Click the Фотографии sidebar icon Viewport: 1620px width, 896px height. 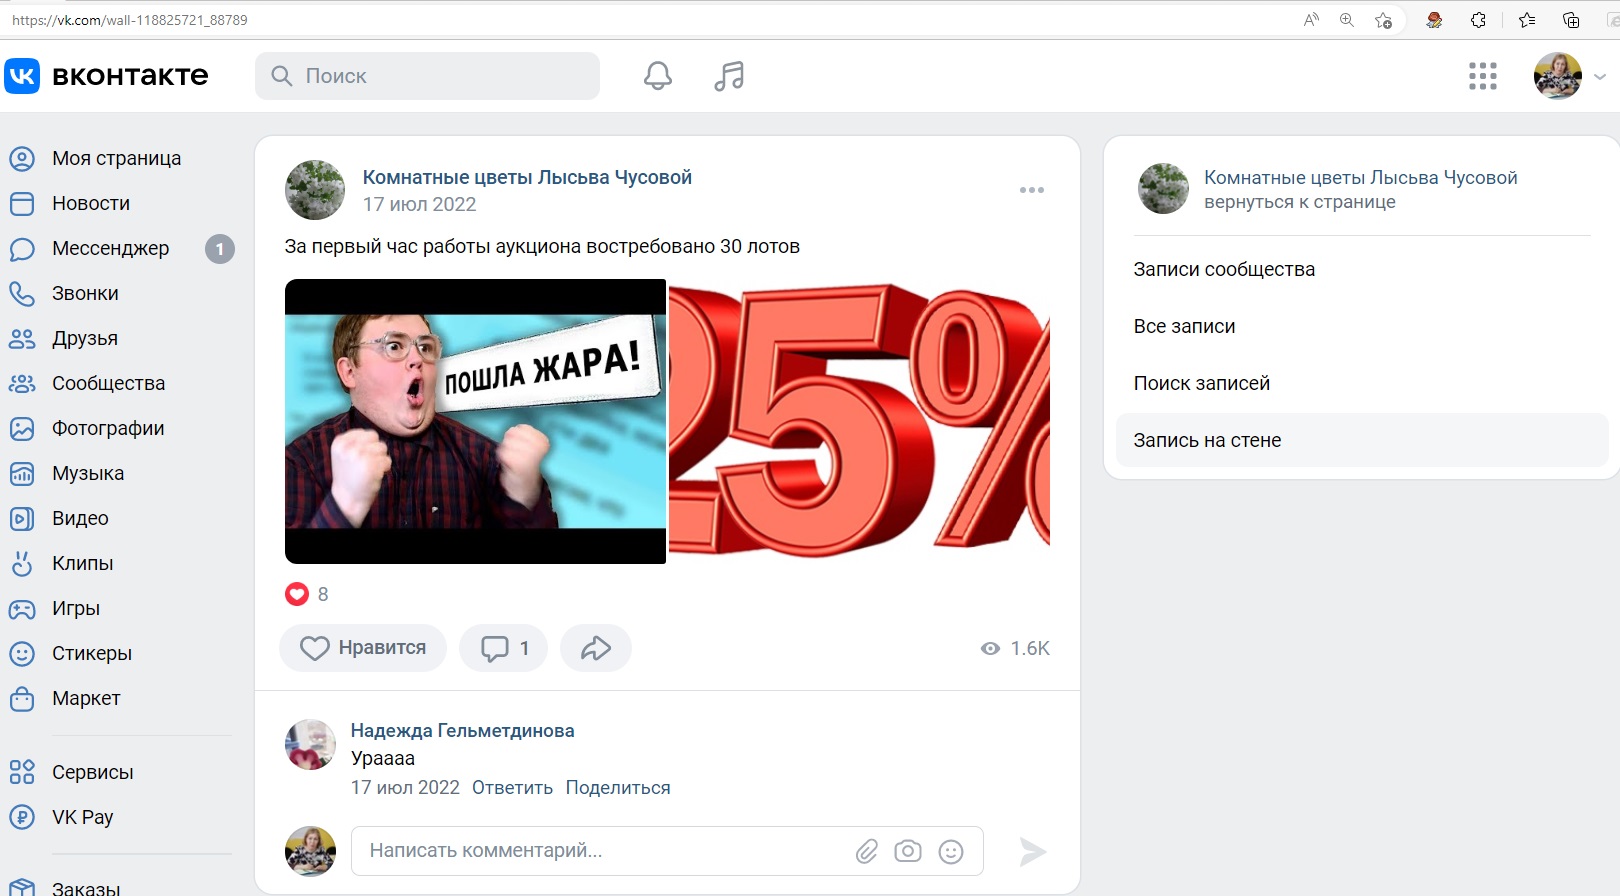click(22, 428)
